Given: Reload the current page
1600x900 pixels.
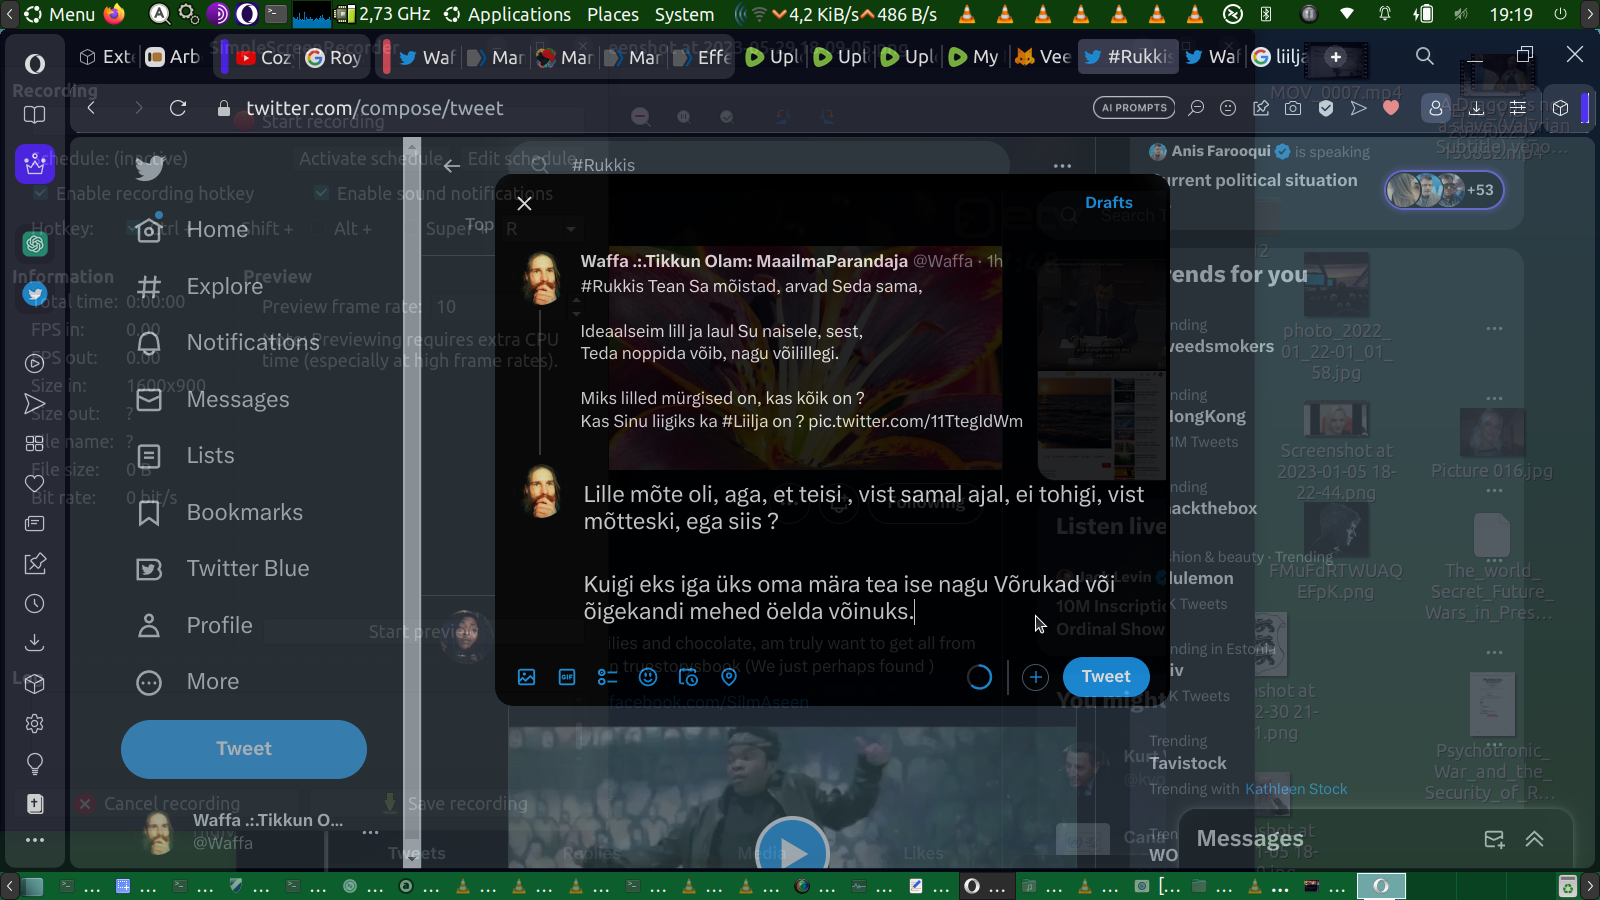Looking at the screenshot, I should 178,108.
